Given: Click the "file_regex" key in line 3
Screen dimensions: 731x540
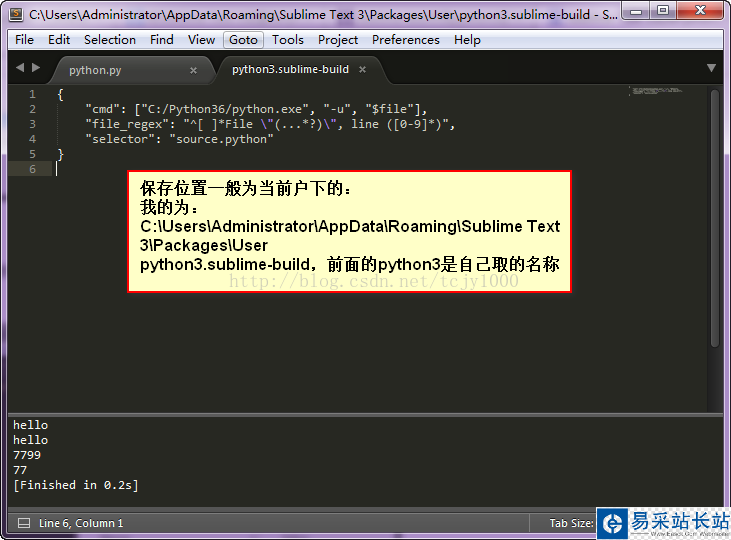Looking at the screenshot, I should coord(127,124).
